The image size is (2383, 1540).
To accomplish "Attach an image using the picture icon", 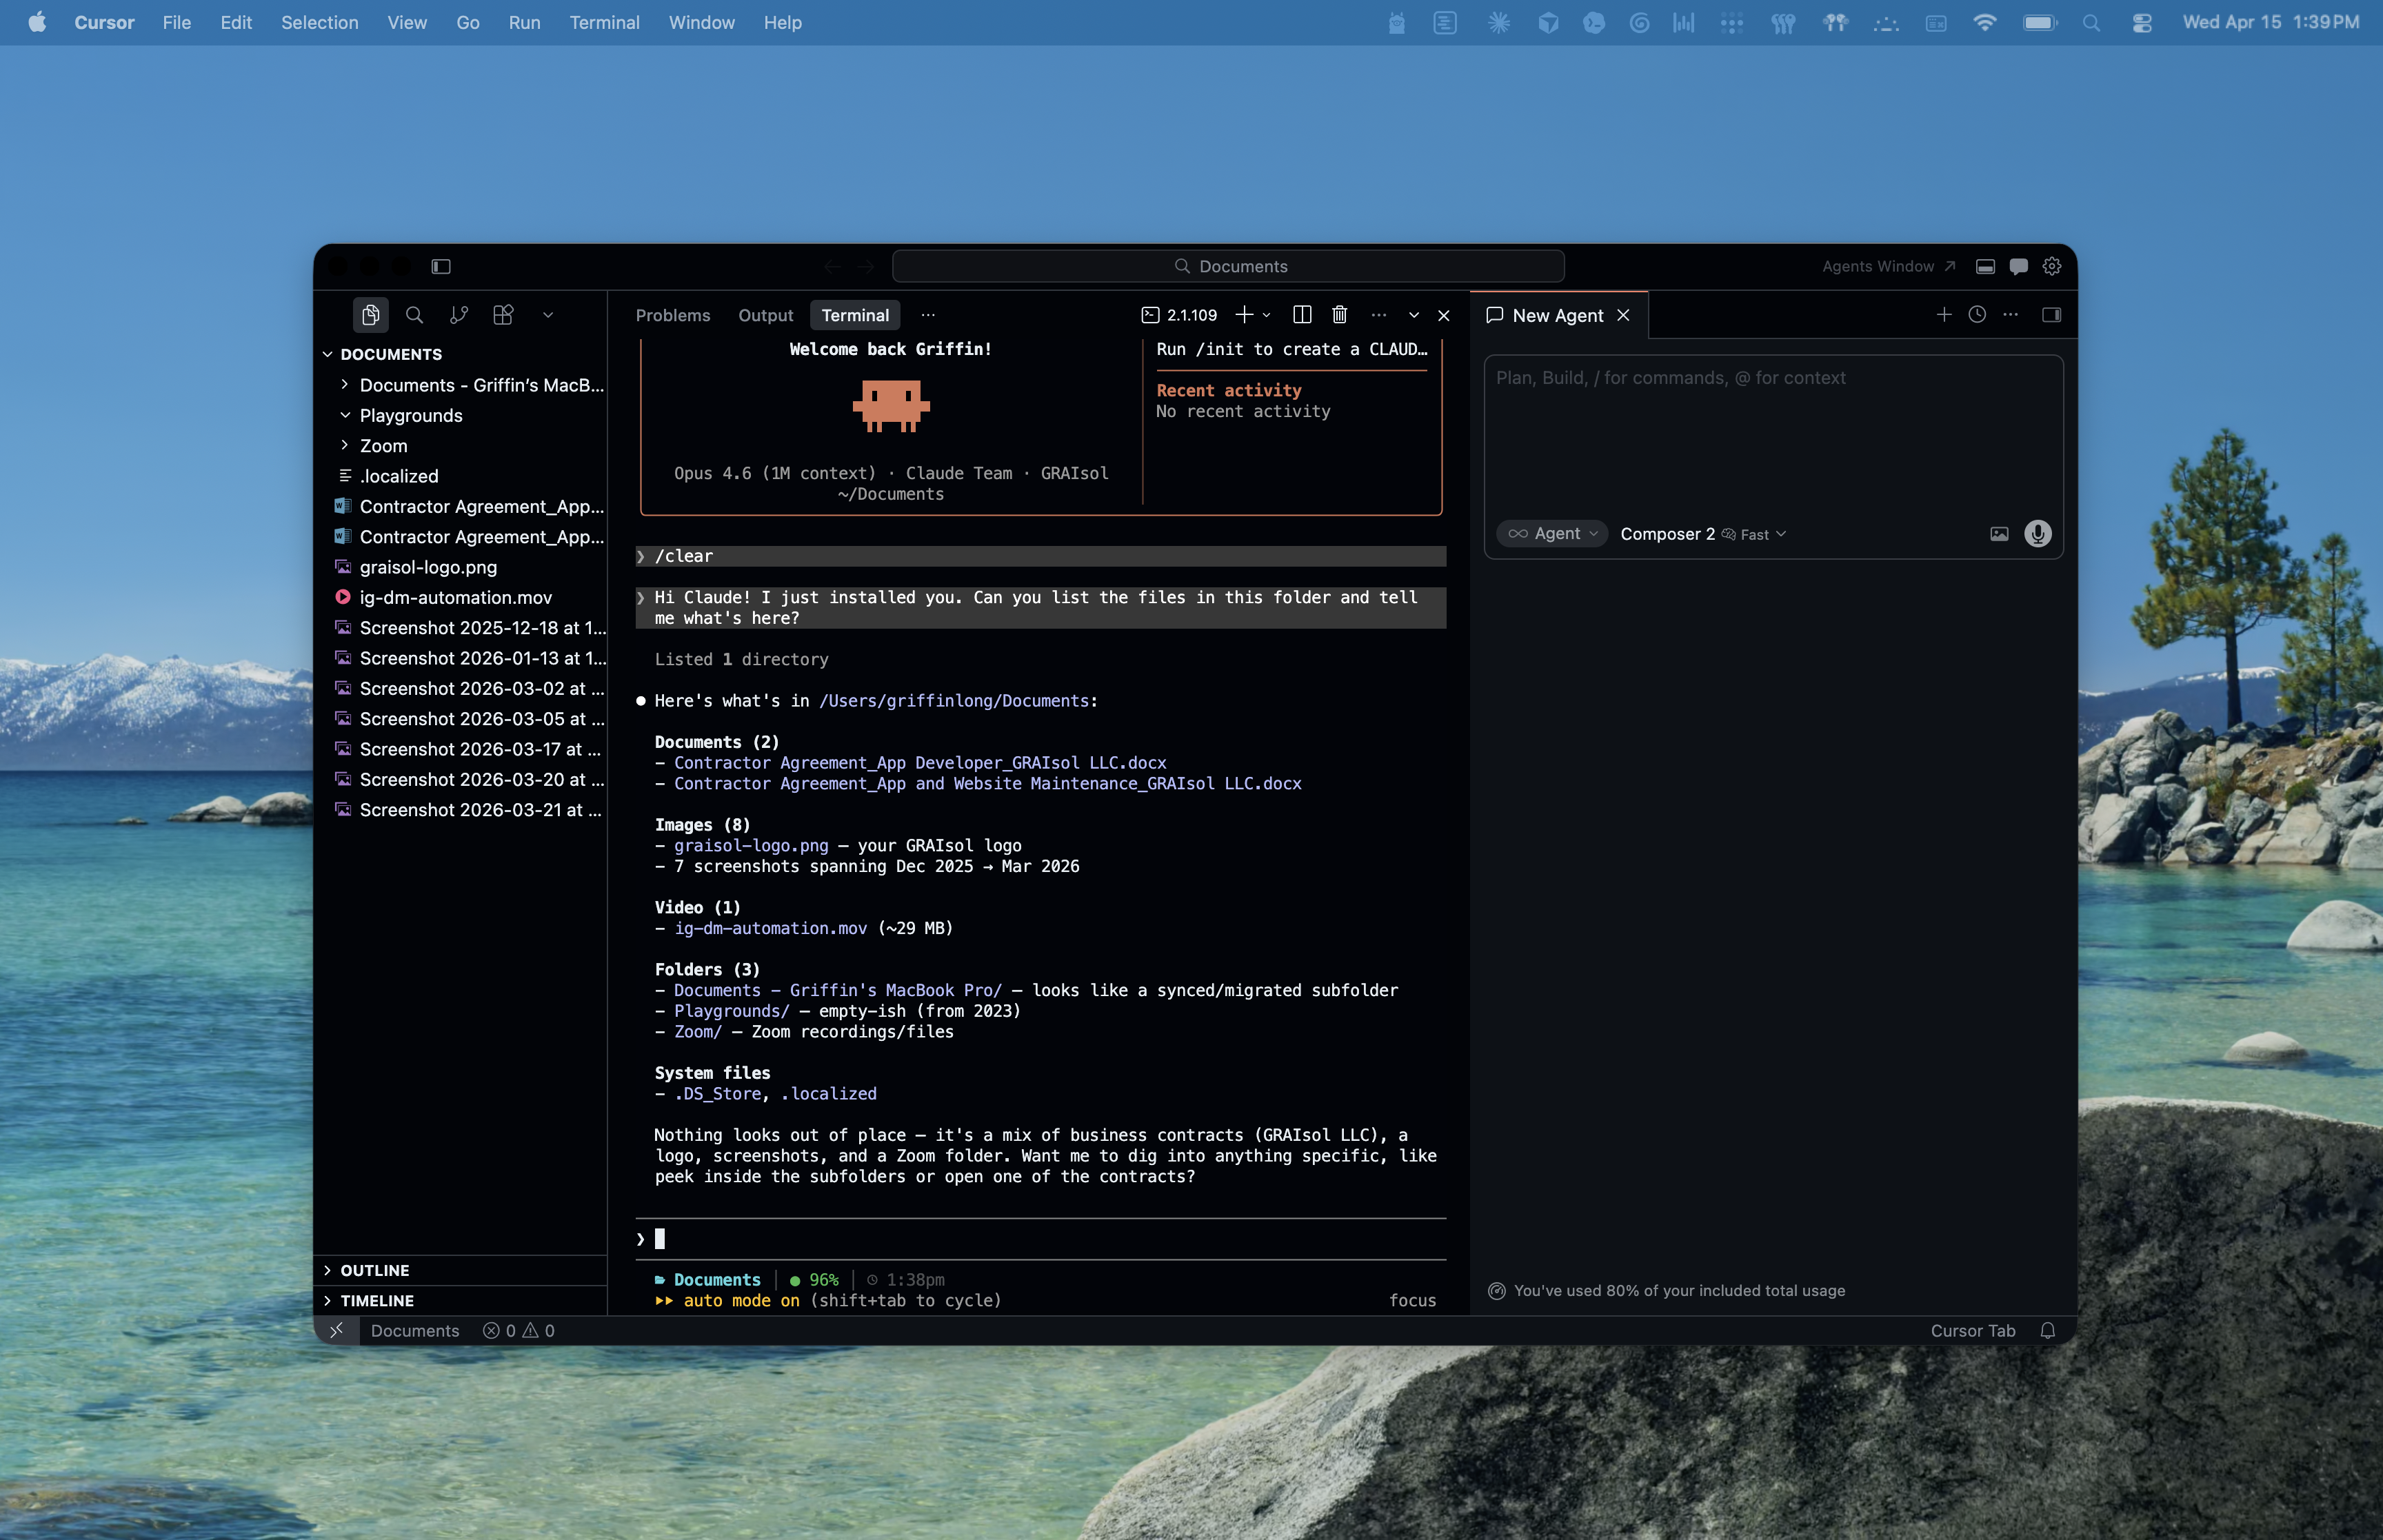I will [x=1998, y=534].
